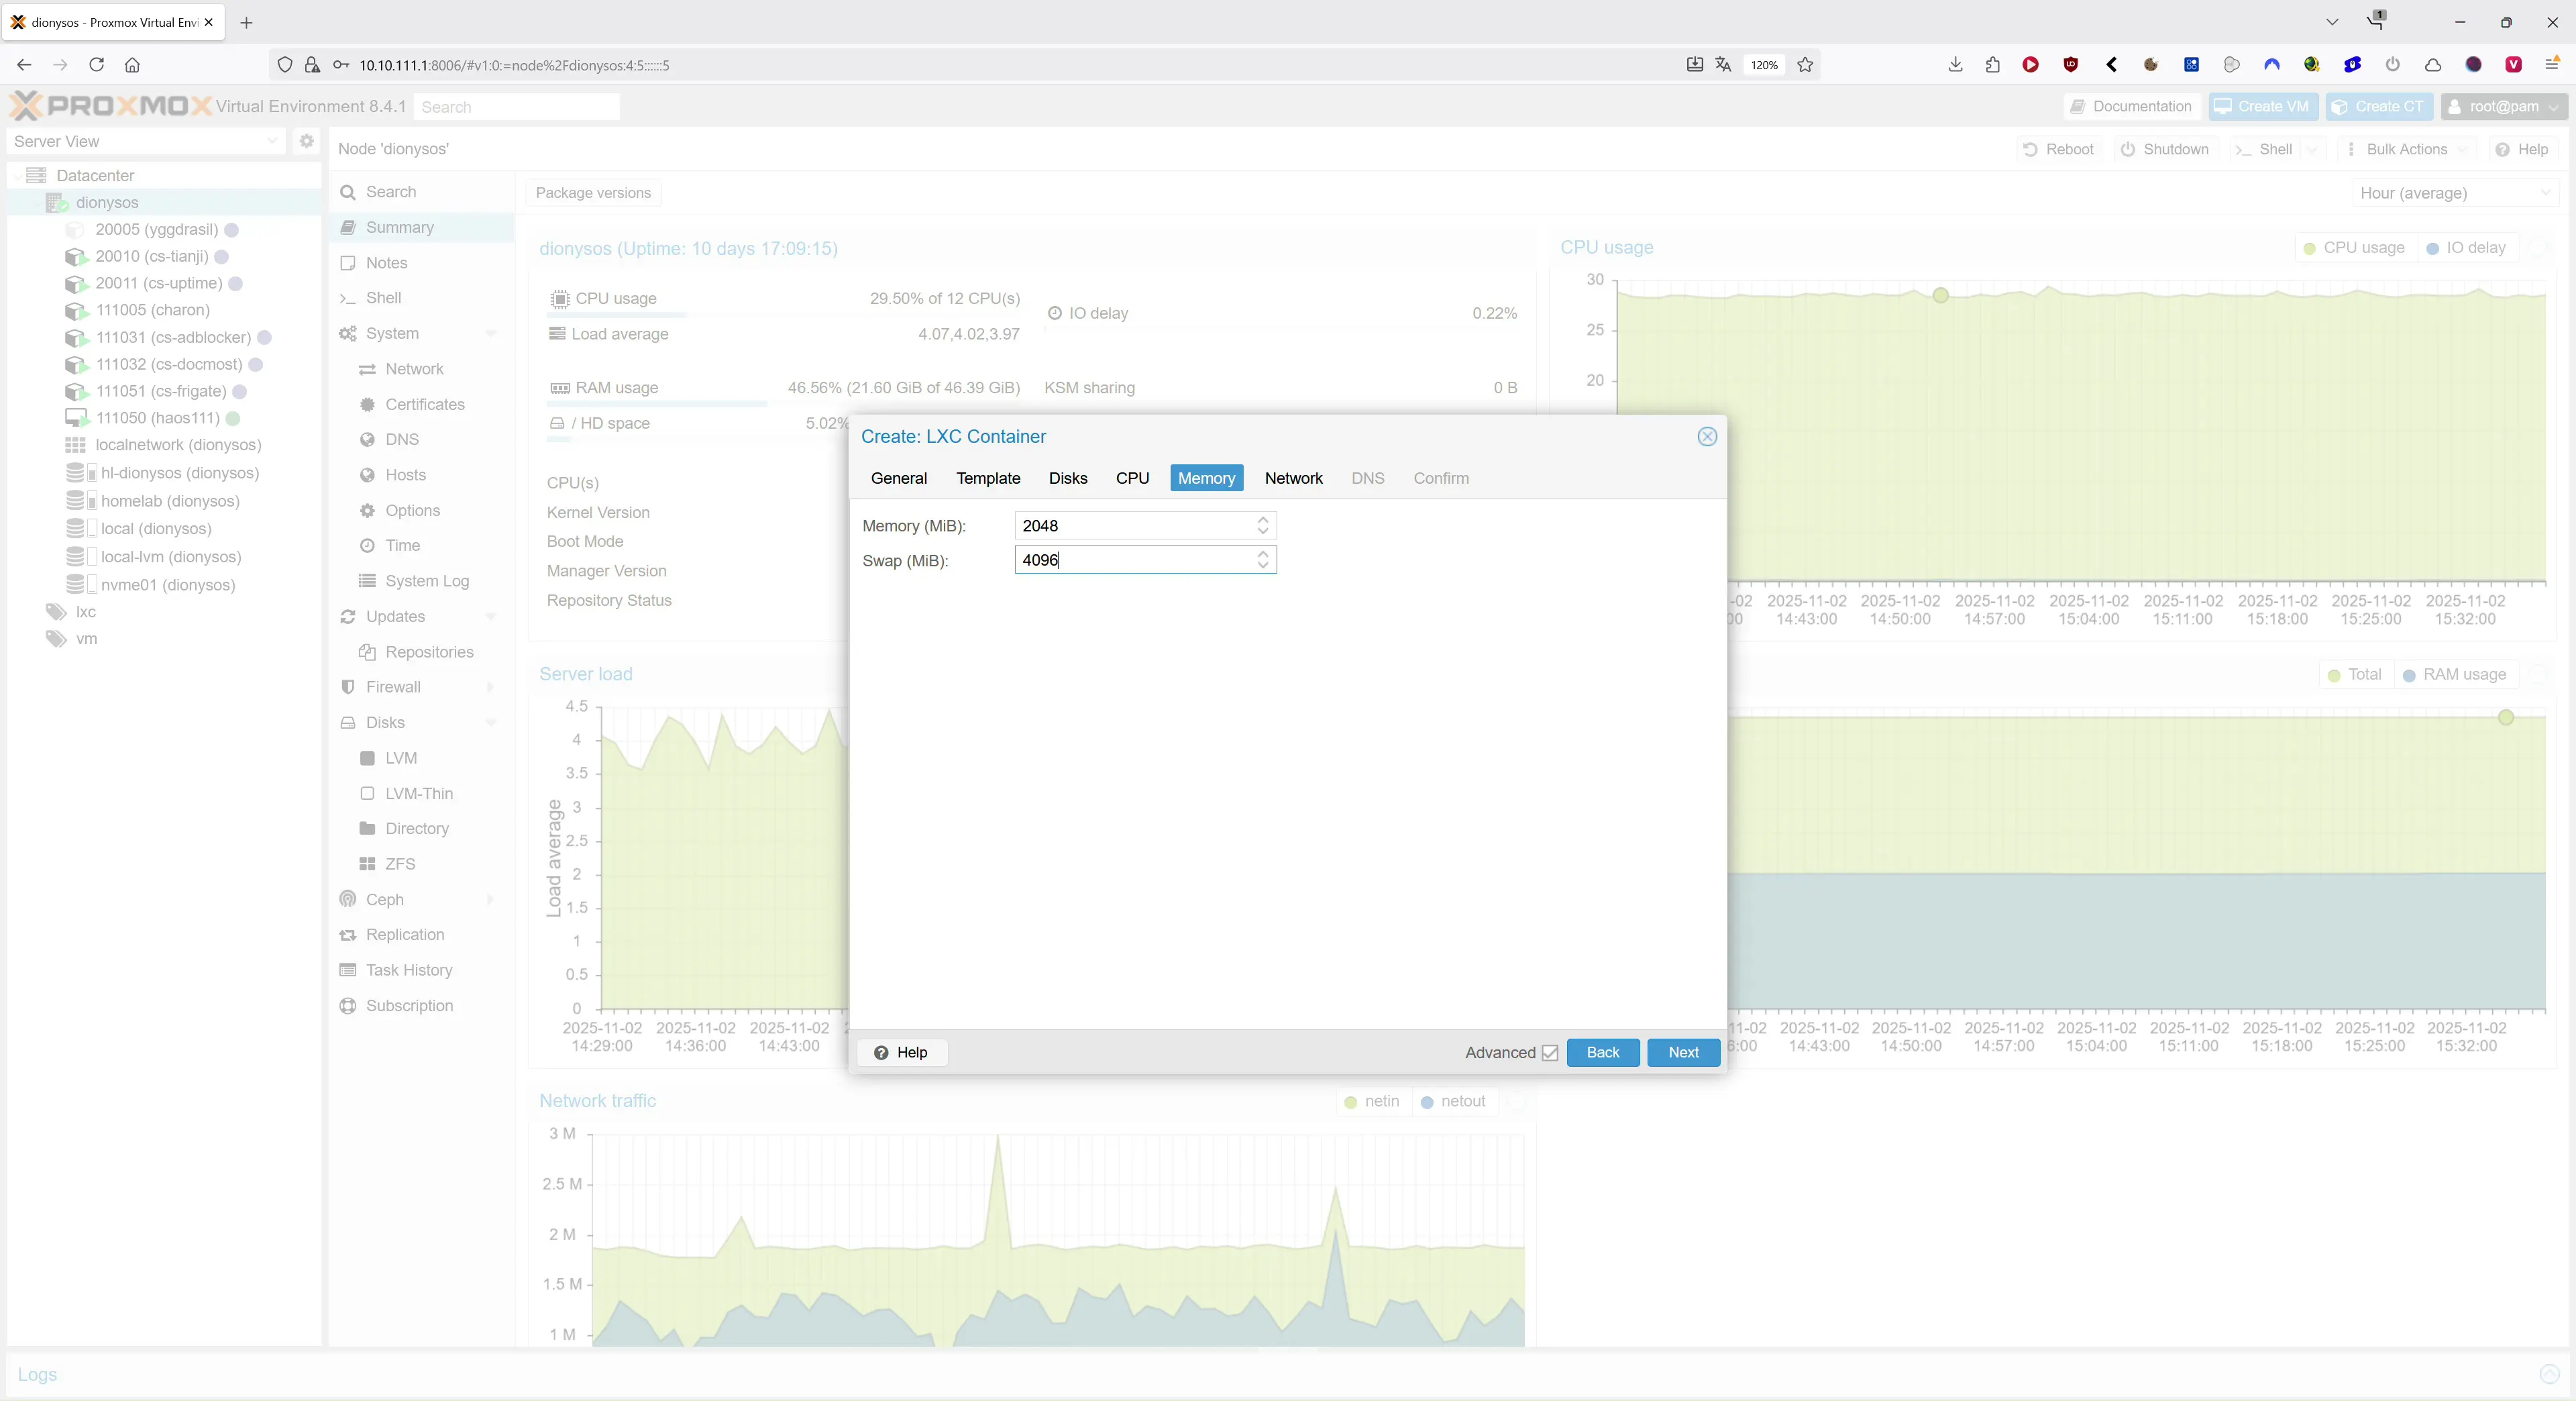Image resolution: width=2576 pixels, height=1401 pixels.
Task: Enable the Advanced checkbox in the dialog
Action: [1549, 1053]
